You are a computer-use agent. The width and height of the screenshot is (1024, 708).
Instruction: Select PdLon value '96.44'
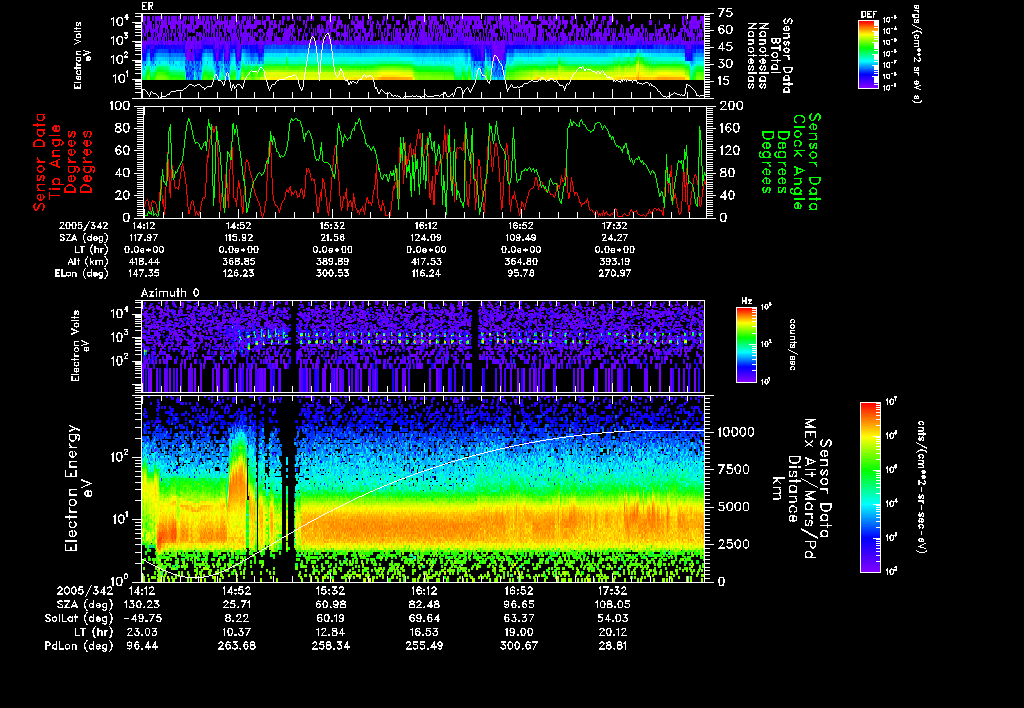(142, 645)
